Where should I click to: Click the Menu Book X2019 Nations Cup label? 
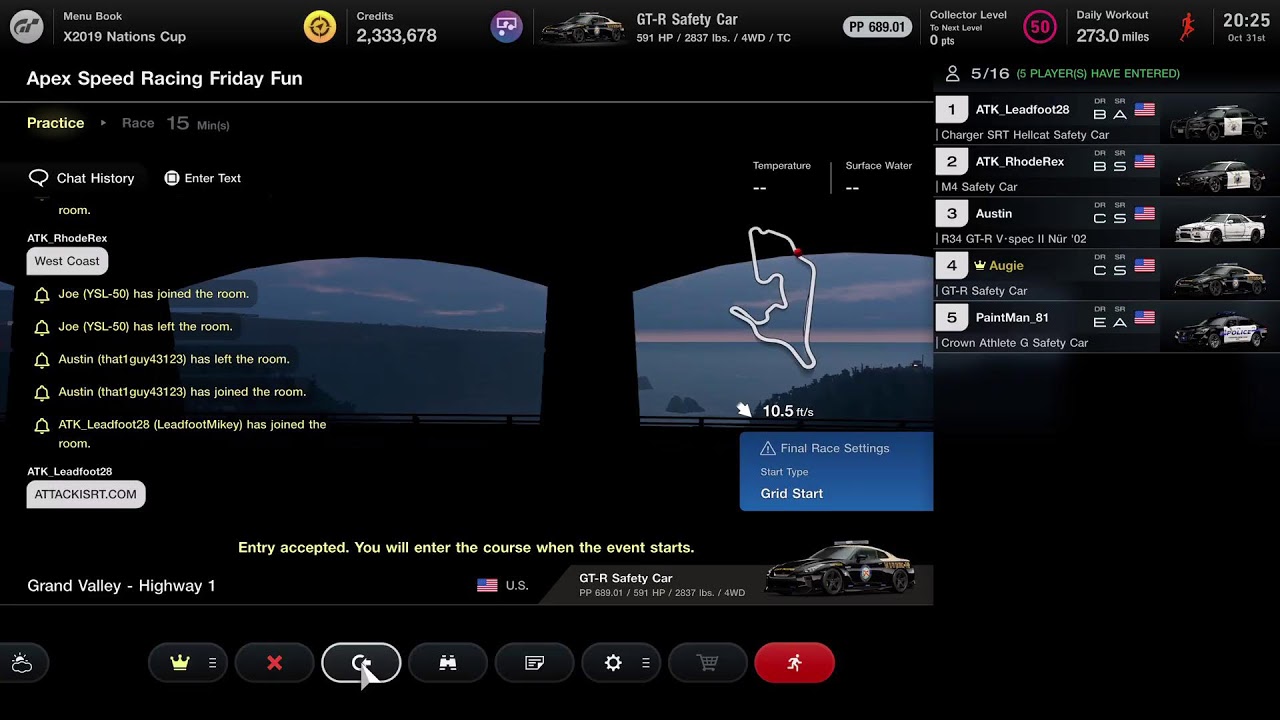(124, 27)
